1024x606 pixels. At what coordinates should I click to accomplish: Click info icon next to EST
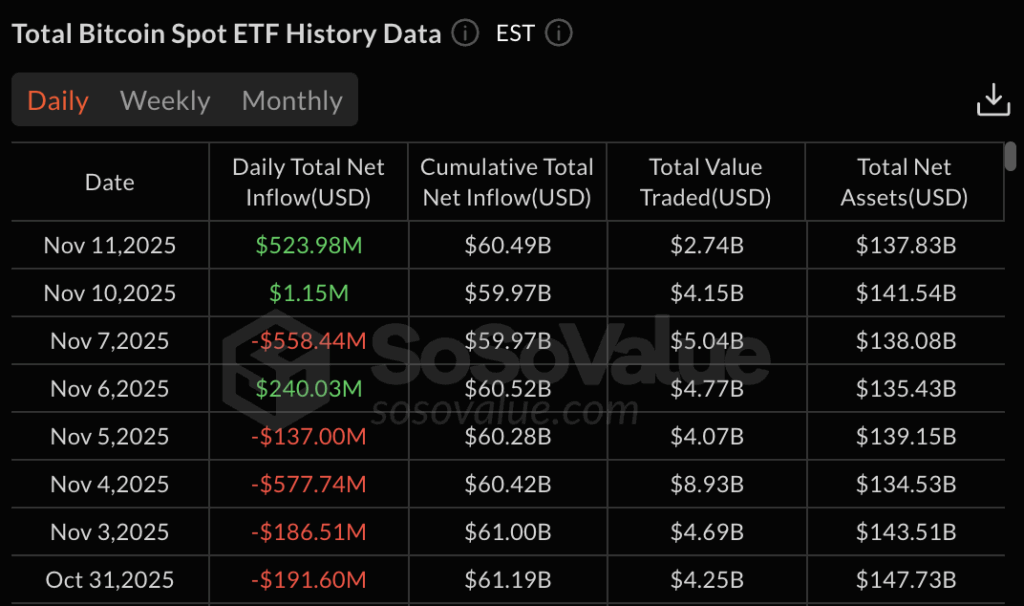point(558,34)
